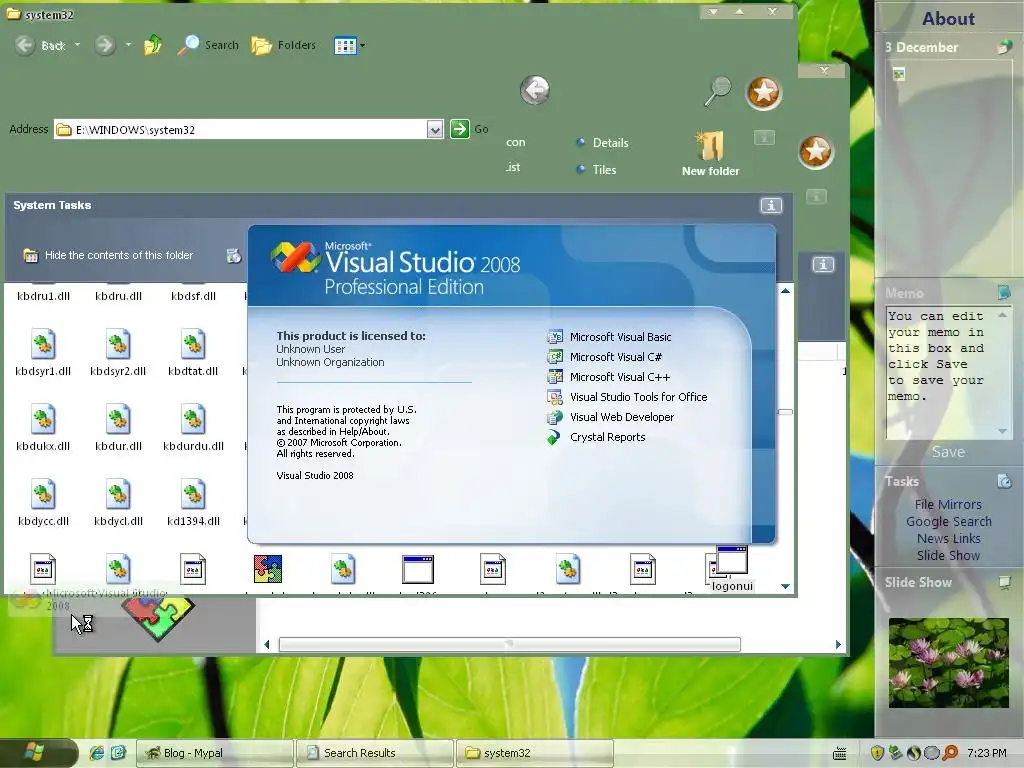Select the kbdukx.dll file icon
This screenshot has height=768, width=1024.
click(x=43, y=419)
